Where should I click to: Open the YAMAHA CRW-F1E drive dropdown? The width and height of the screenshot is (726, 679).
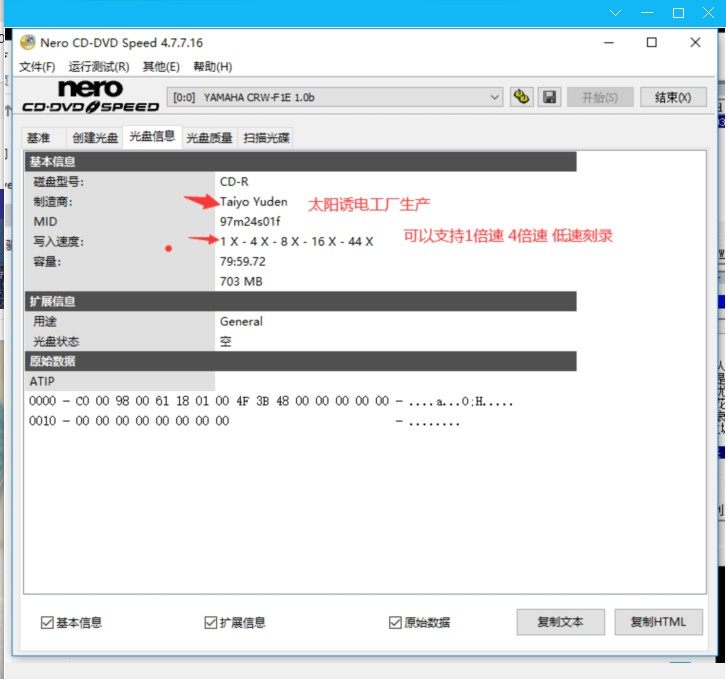(335, 97)
